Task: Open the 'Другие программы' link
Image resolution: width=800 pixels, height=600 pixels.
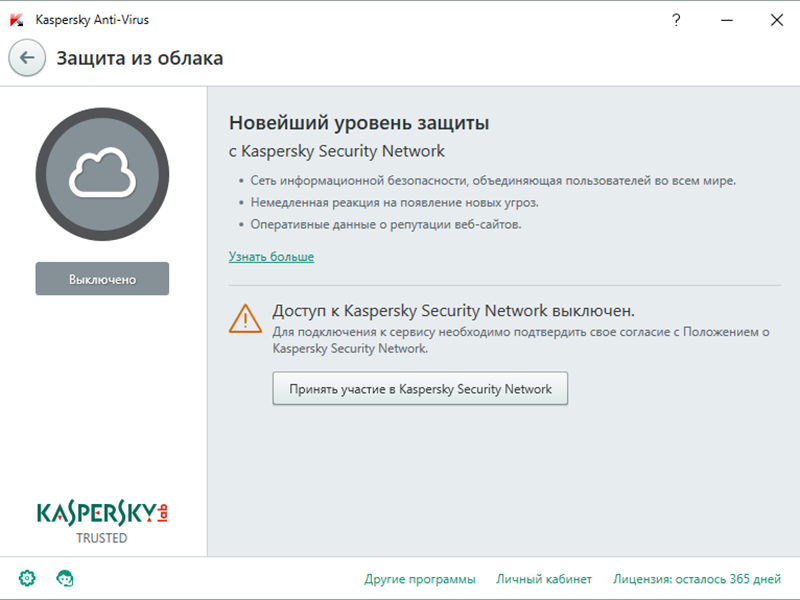Action: (x=420, y=579)
